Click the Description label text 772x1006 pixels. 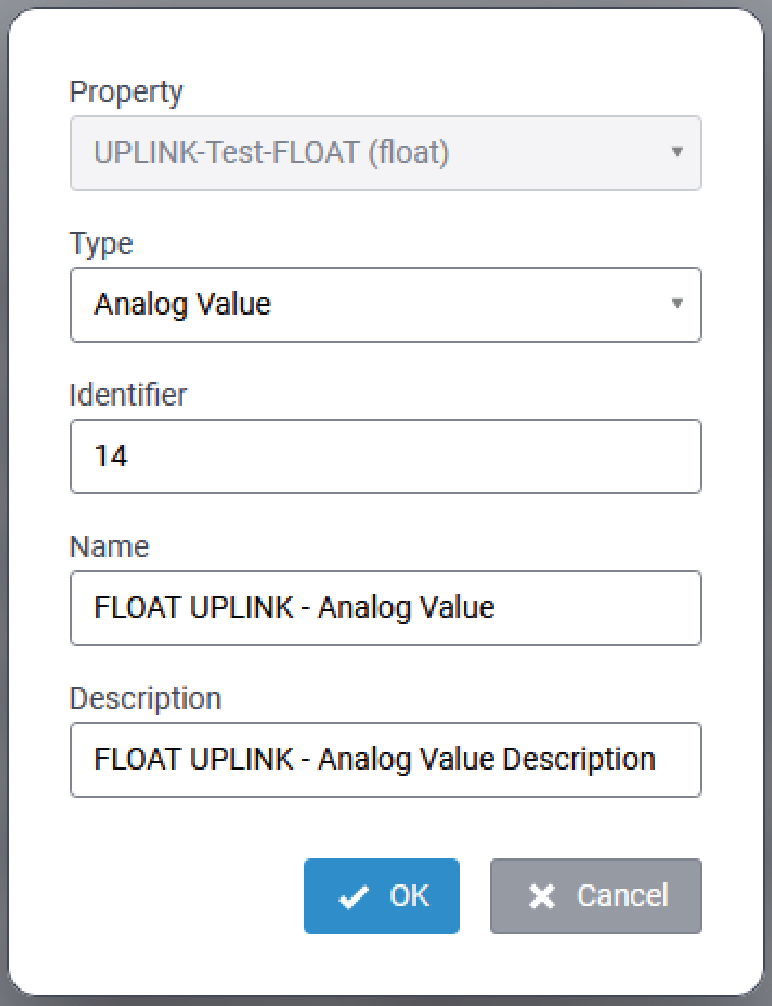coord(145,698)
